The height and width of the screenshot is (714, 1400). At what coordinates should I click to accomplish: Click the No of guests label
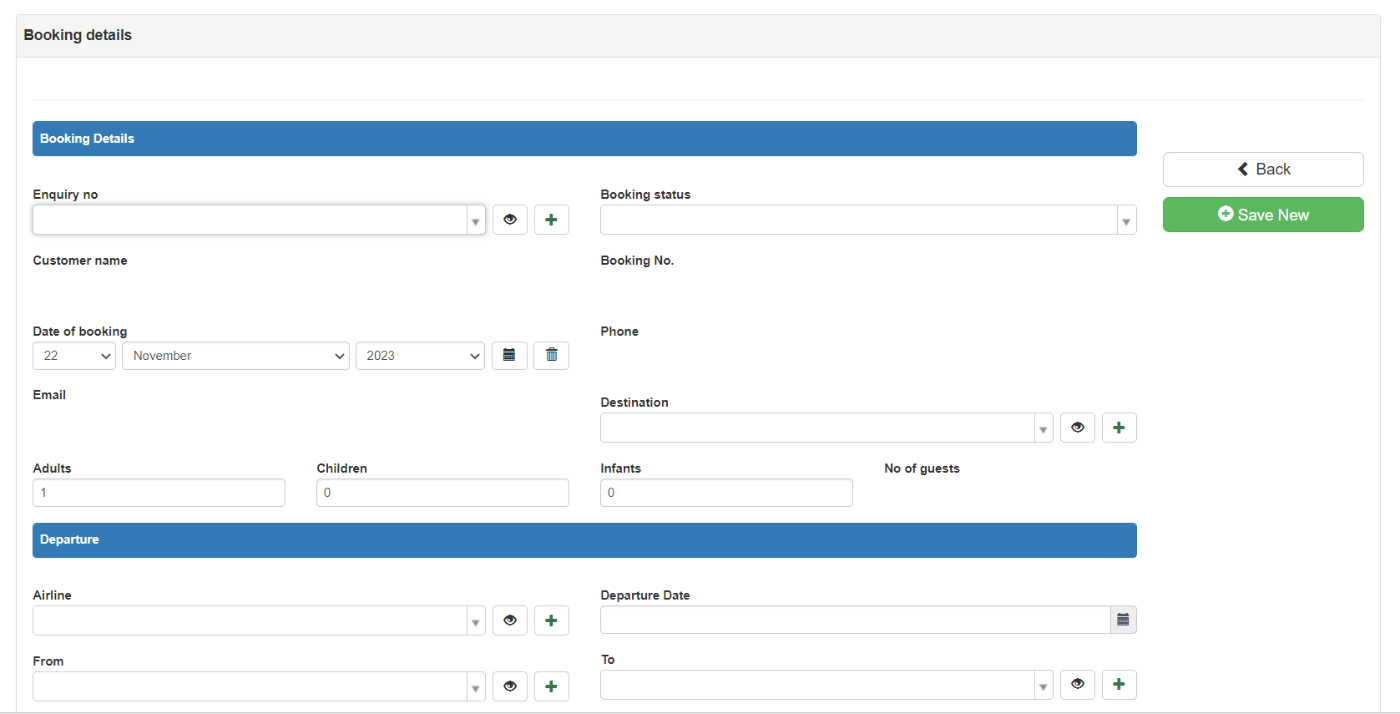tap(922, 468)
